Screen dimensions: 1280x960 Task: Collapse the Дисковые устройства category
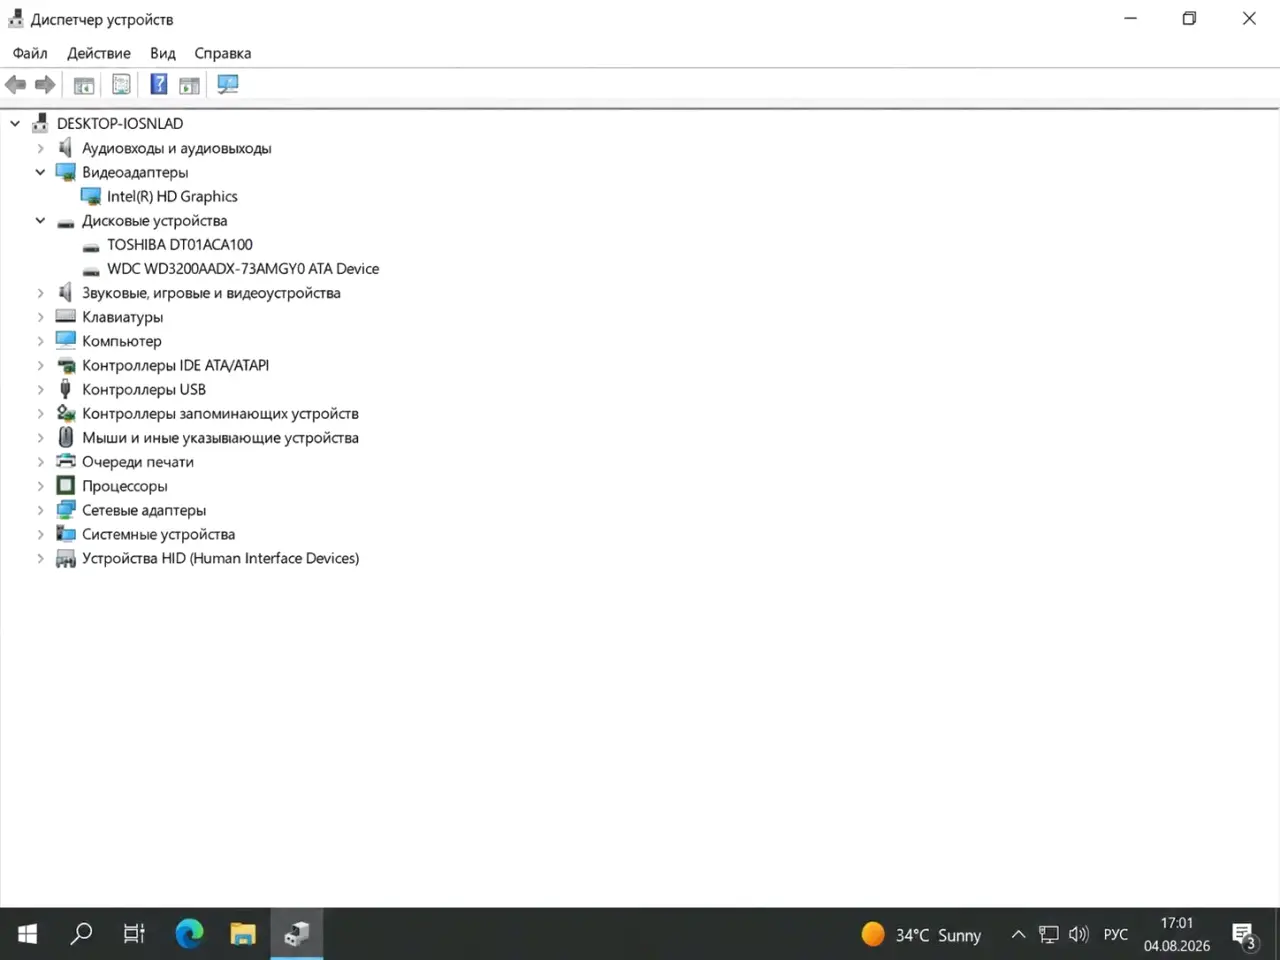click(40, 220)
